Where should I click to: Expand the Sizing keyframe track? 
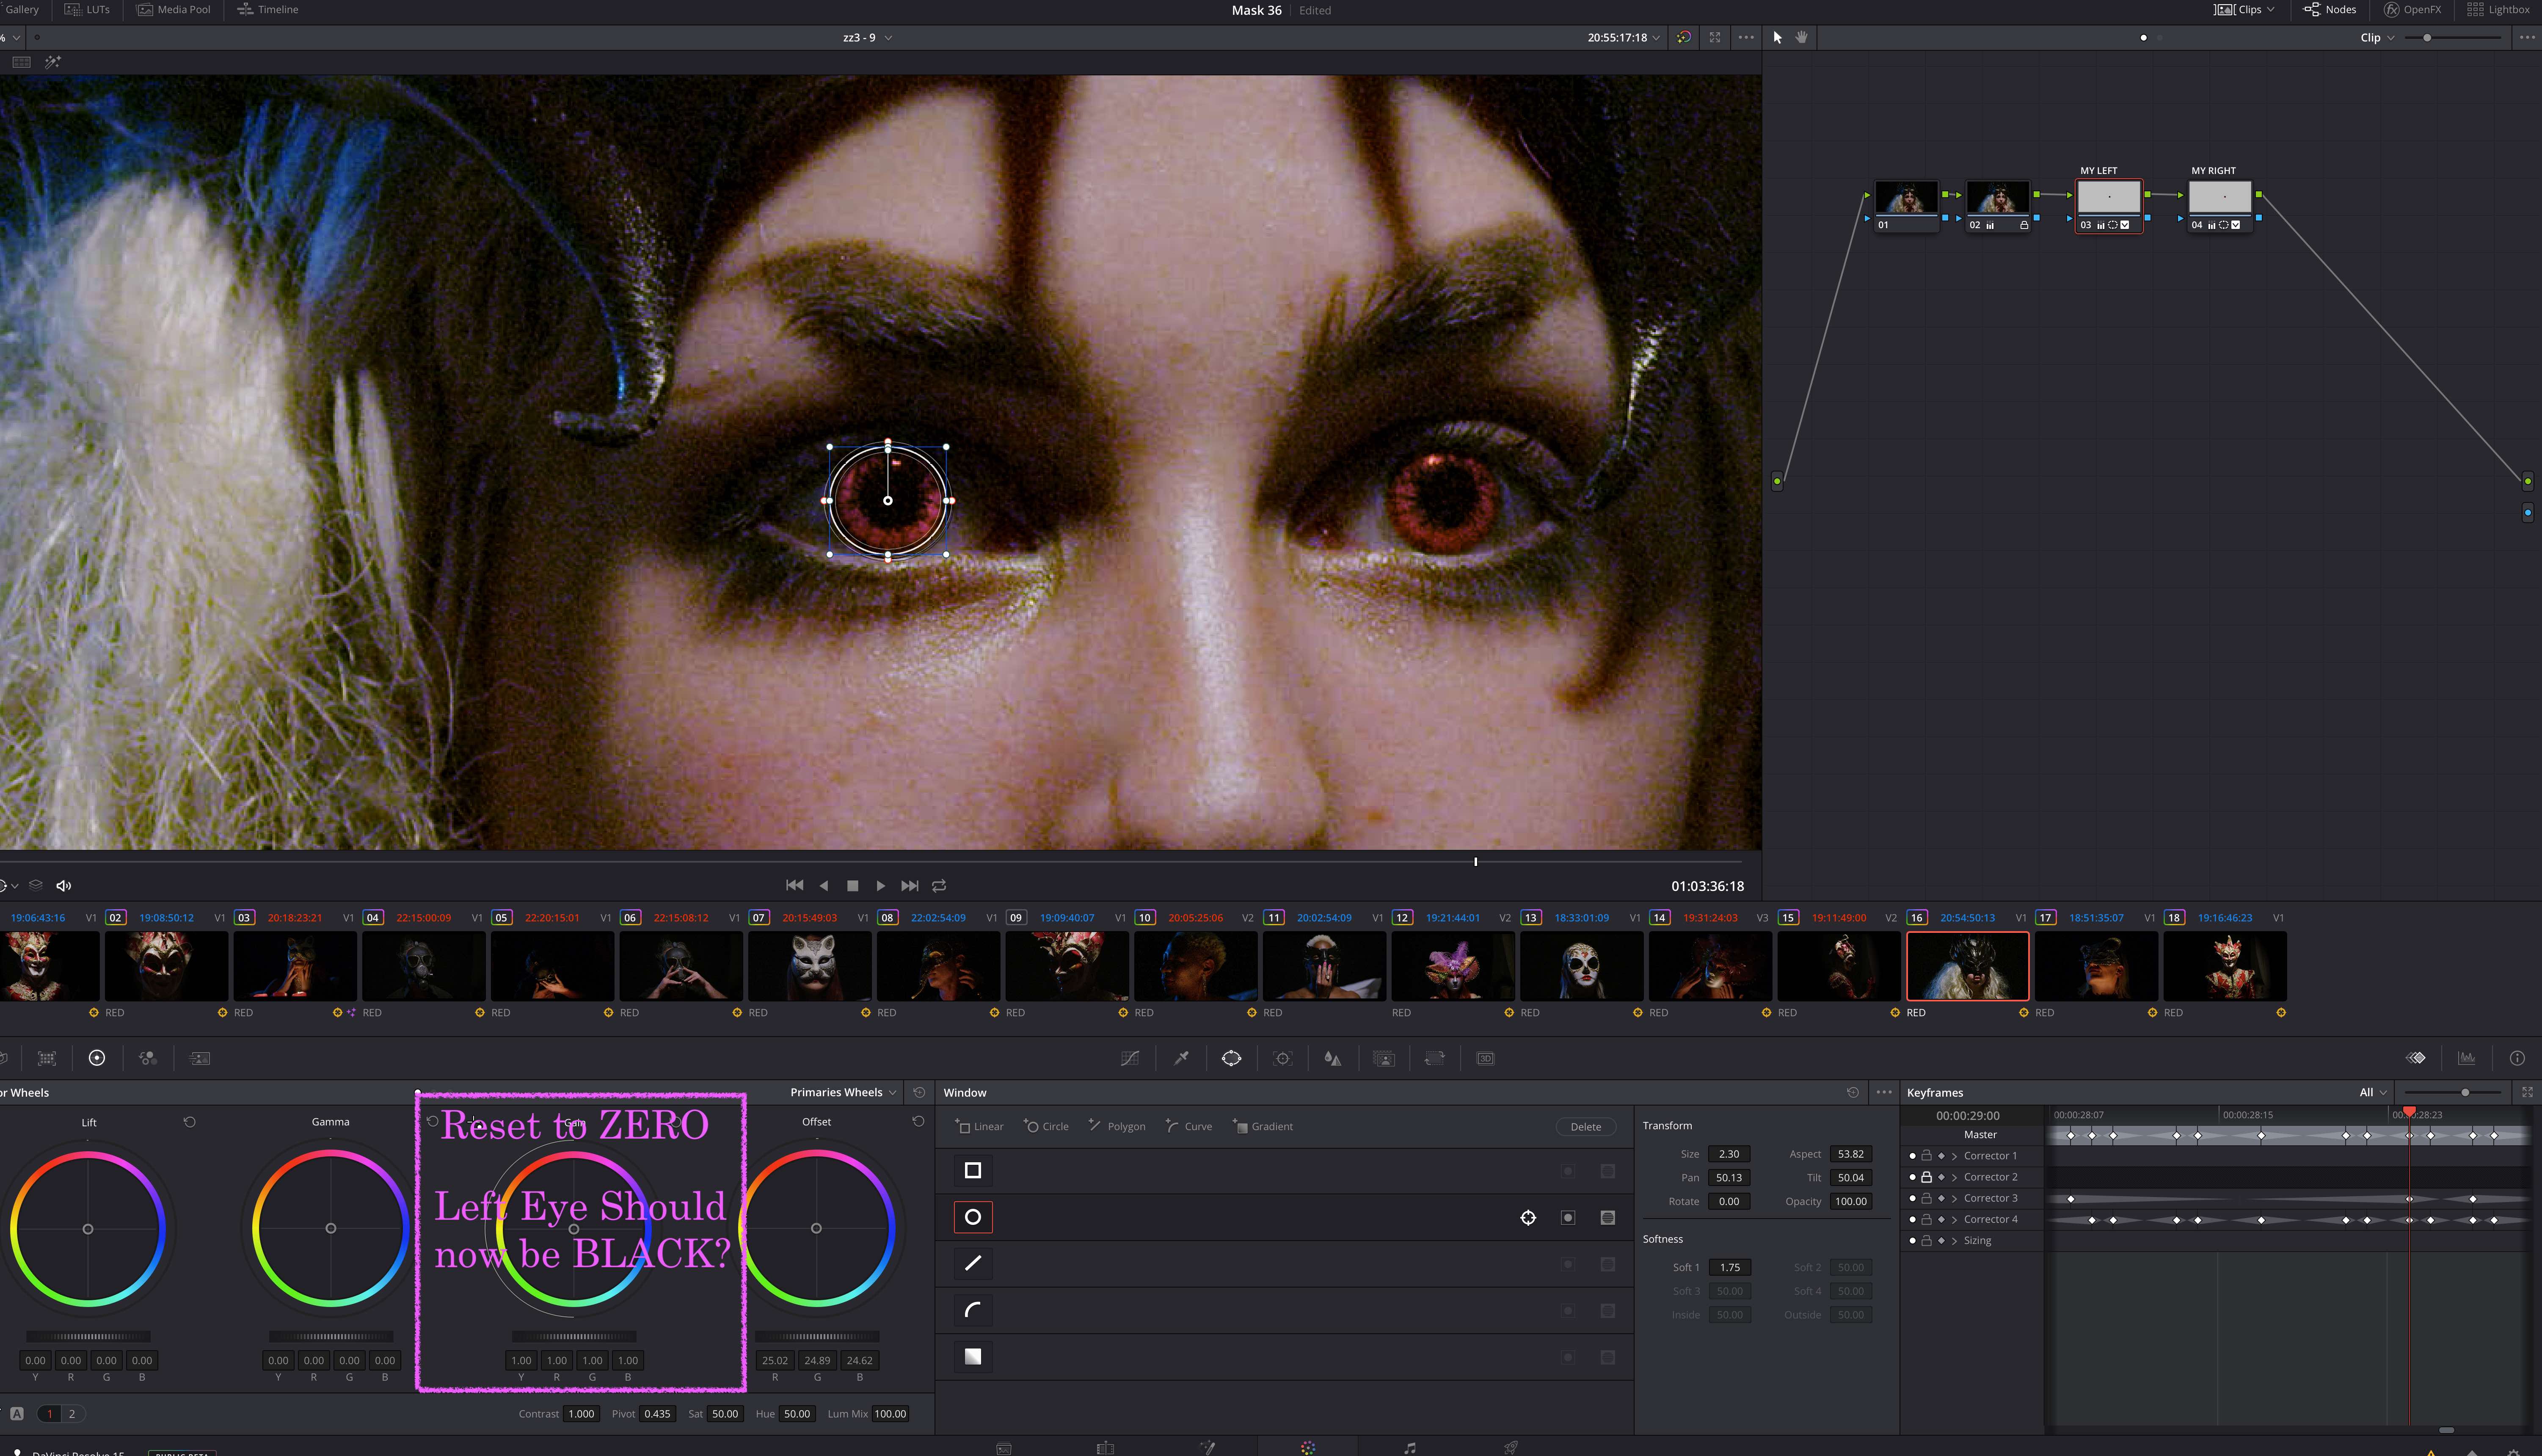1954,1241
